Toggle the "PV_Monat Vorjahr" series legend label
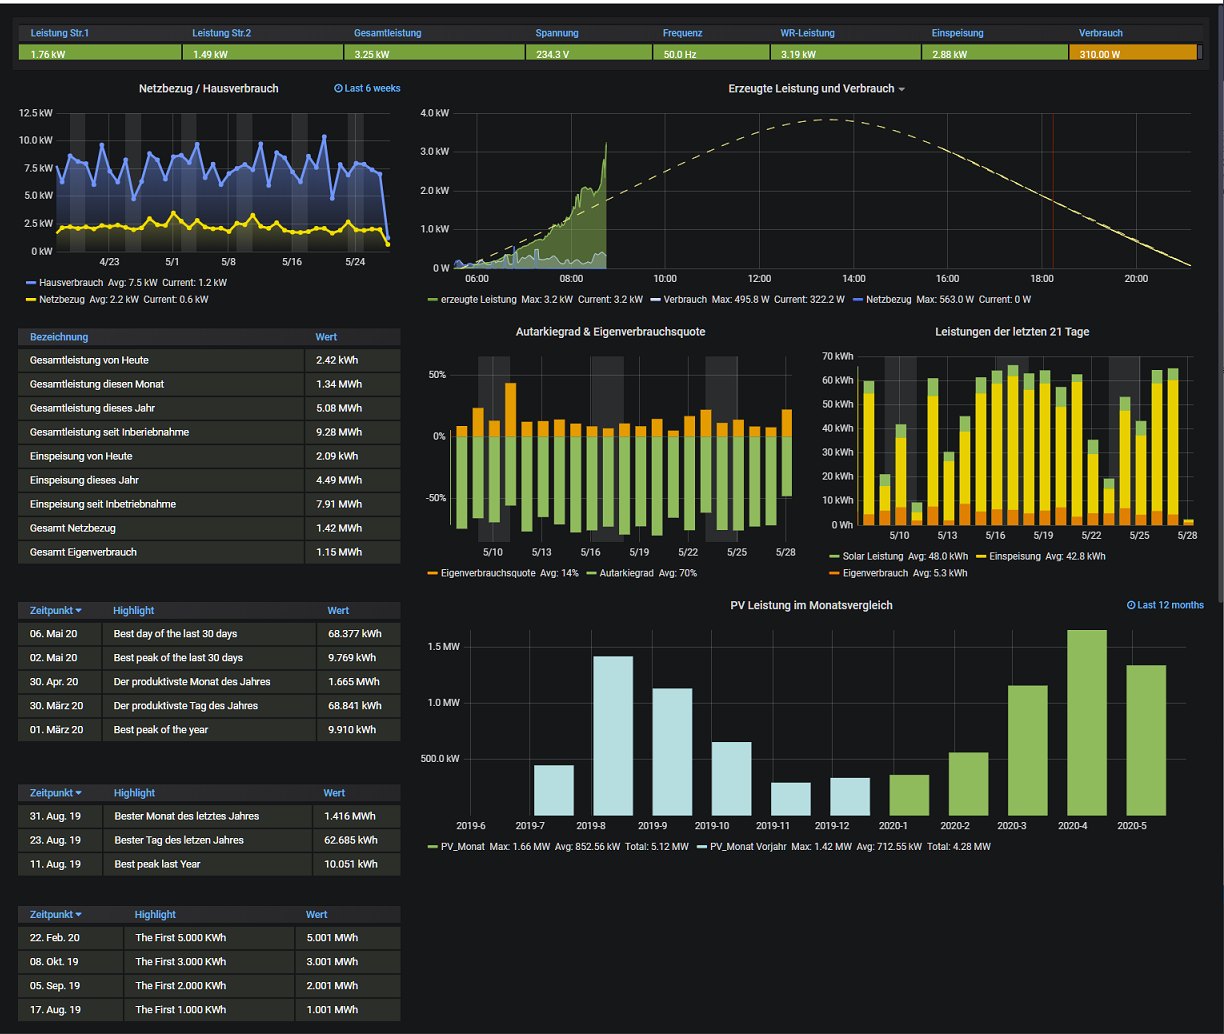1224x1034 pixels. tap(750, 847)
